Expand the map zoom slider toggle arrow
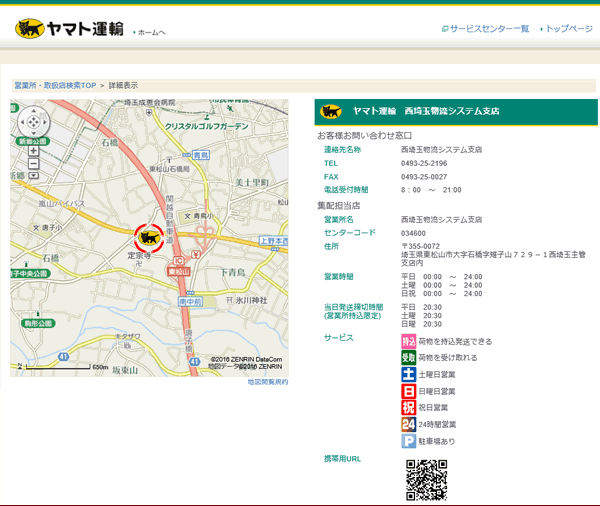This screenshot has width=600, height=506. click(x=33, y=175)
